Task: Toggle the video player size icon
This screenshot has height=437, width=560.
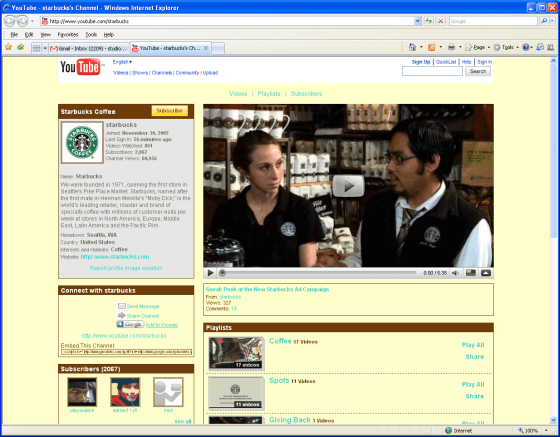Action: point(471,273)
